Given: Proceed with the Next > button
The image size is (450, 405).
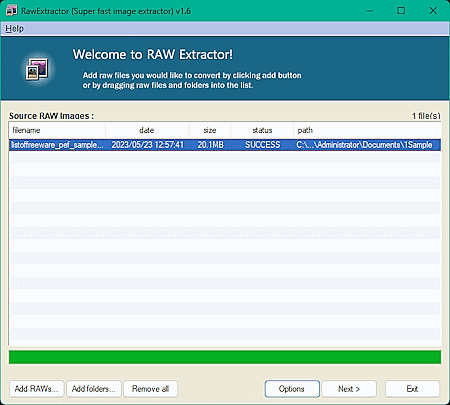Looking at the screenshot, I should pyautogui.click(x=349, y=389).
